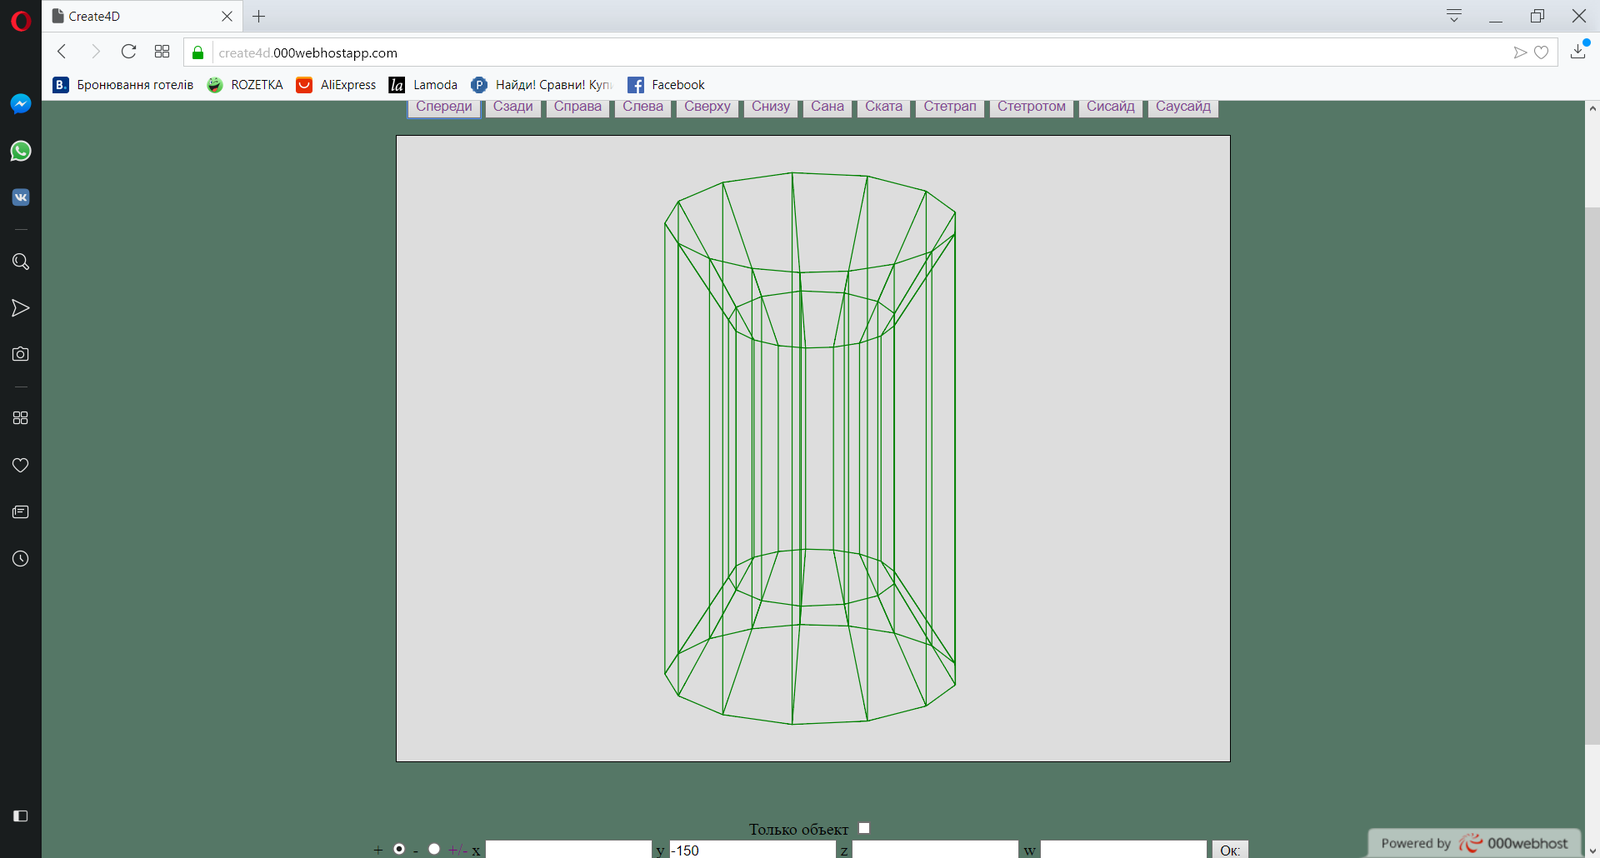Add page to bookmarks with heart icon
Screen dimensions: 1600x858
[1542, 53]
